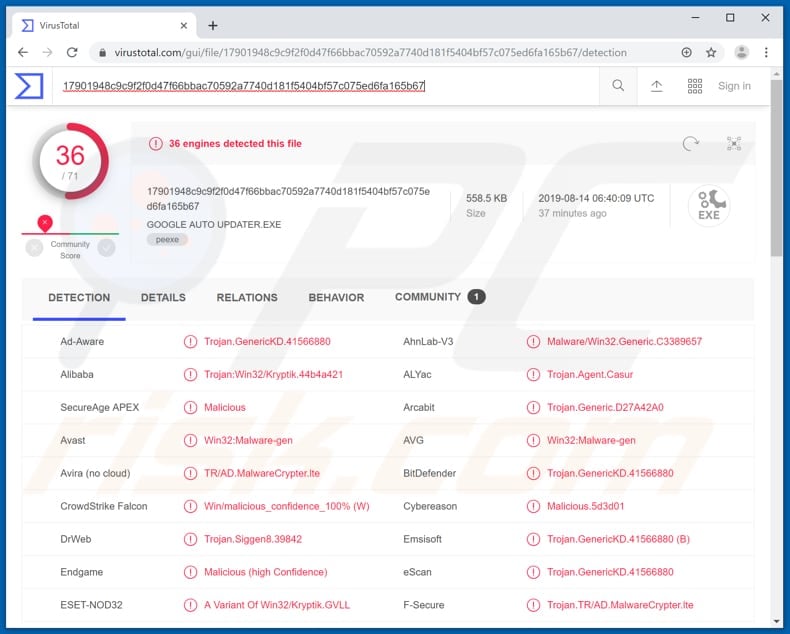
Task: Click the similar files graph icon
Action: pos(734,144)
